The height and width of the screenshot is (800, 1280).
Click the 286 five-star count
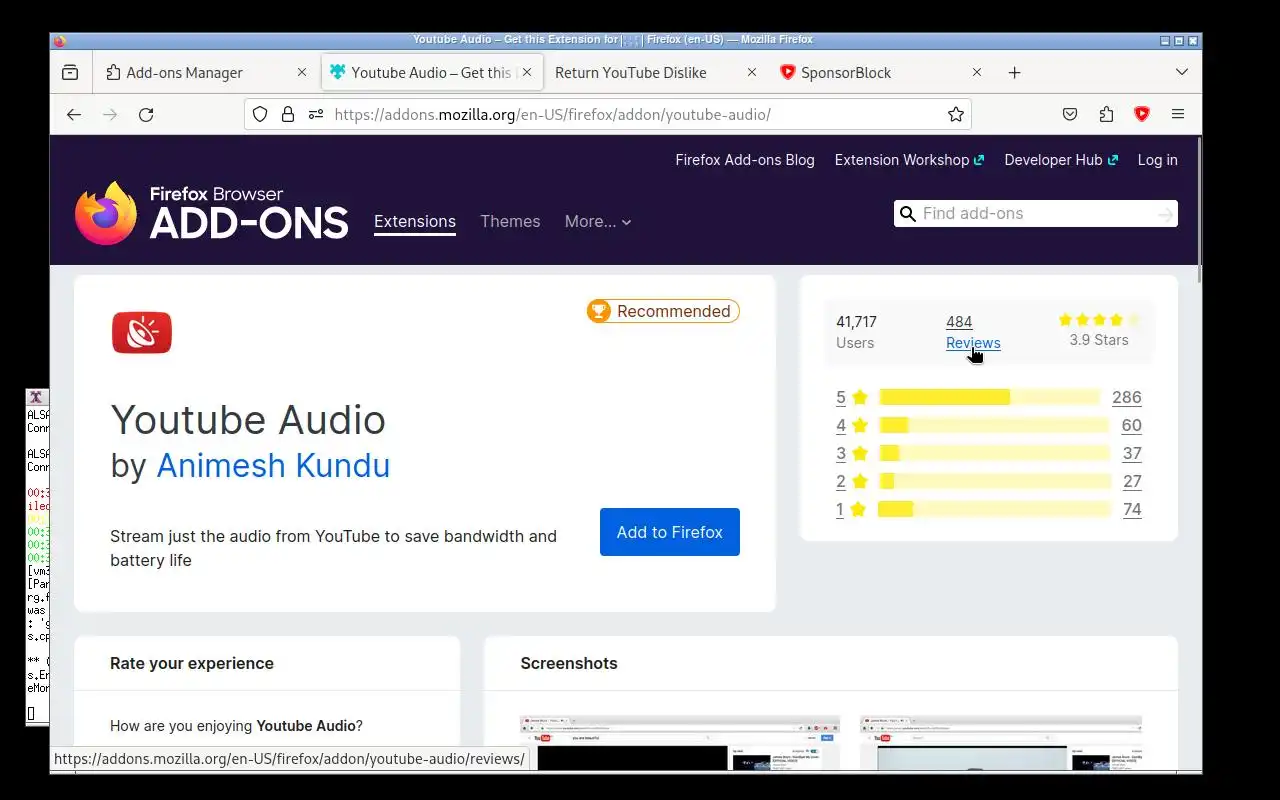click(x=1127, y=397)
